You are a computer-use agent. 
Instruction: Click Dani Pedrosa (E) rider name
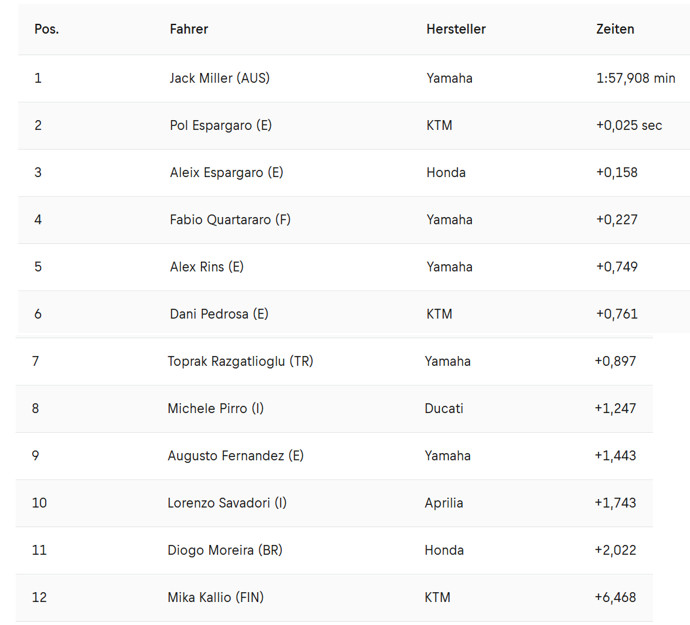tap(219, 314)
